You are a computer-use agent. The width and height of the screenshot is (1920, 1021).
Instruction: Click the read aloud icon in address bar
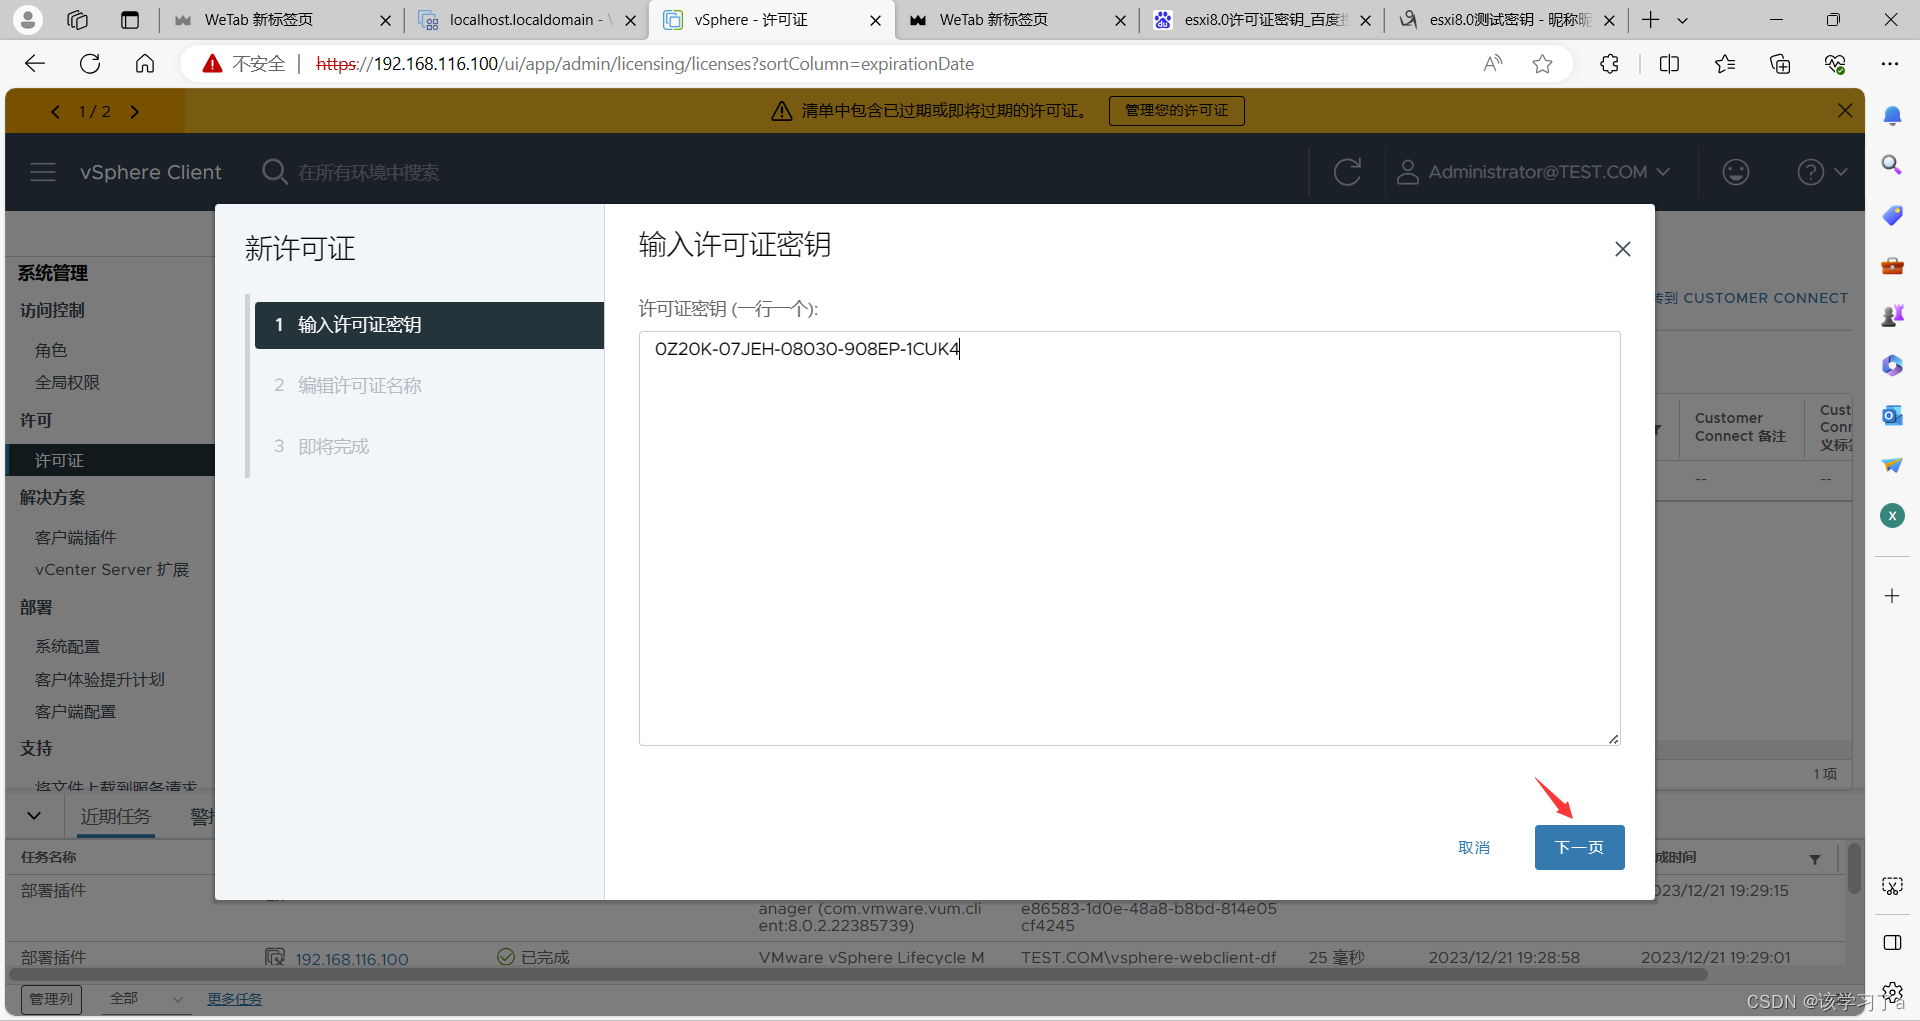point(1493,64)
